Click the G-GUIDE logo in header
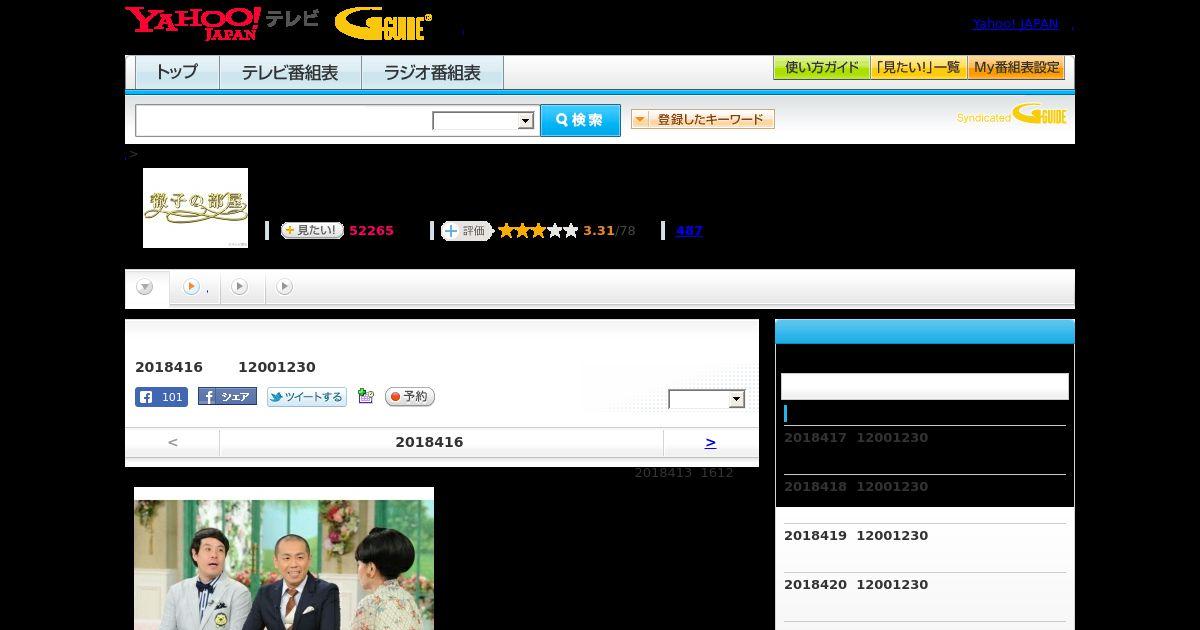The image size is (1200, 630). (383, 24)
